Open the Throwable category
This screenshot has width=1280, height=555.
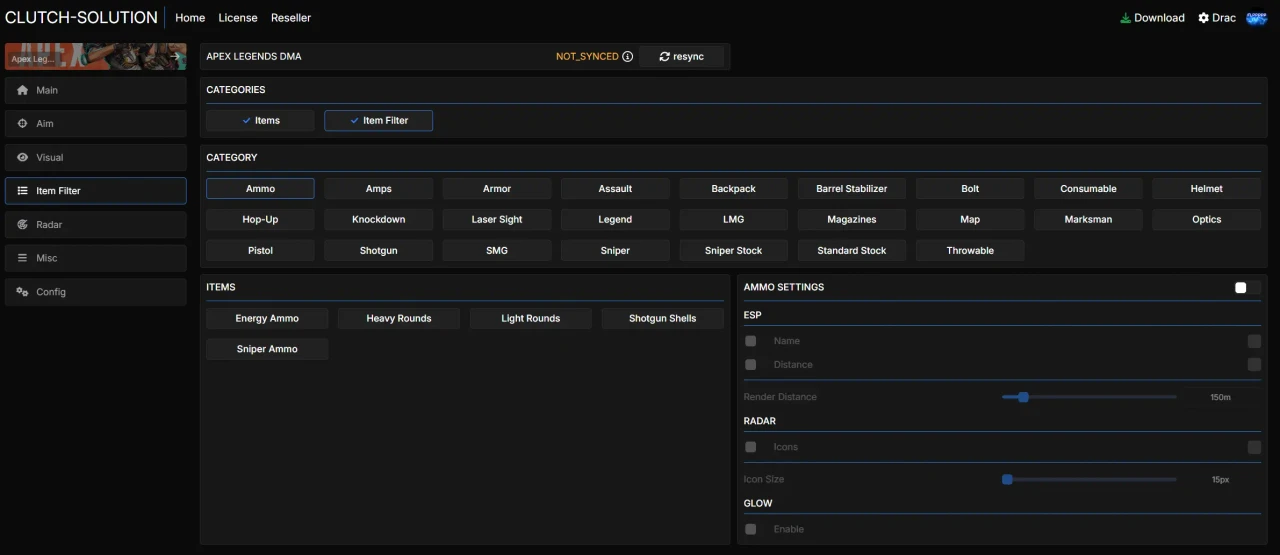click(970, 251)
